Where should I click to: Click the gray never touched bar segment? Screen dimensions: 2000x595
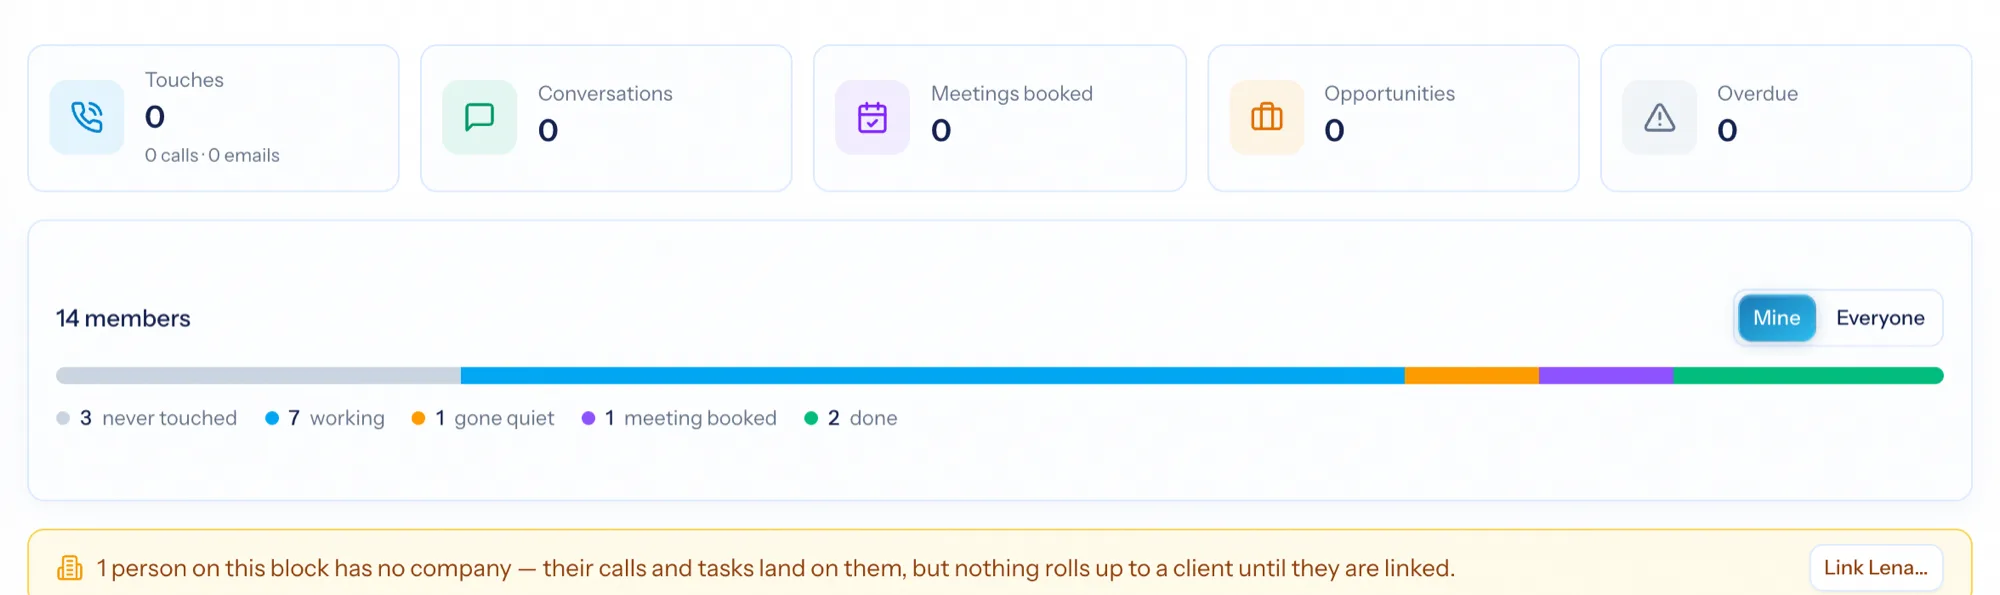pos(258,376)
